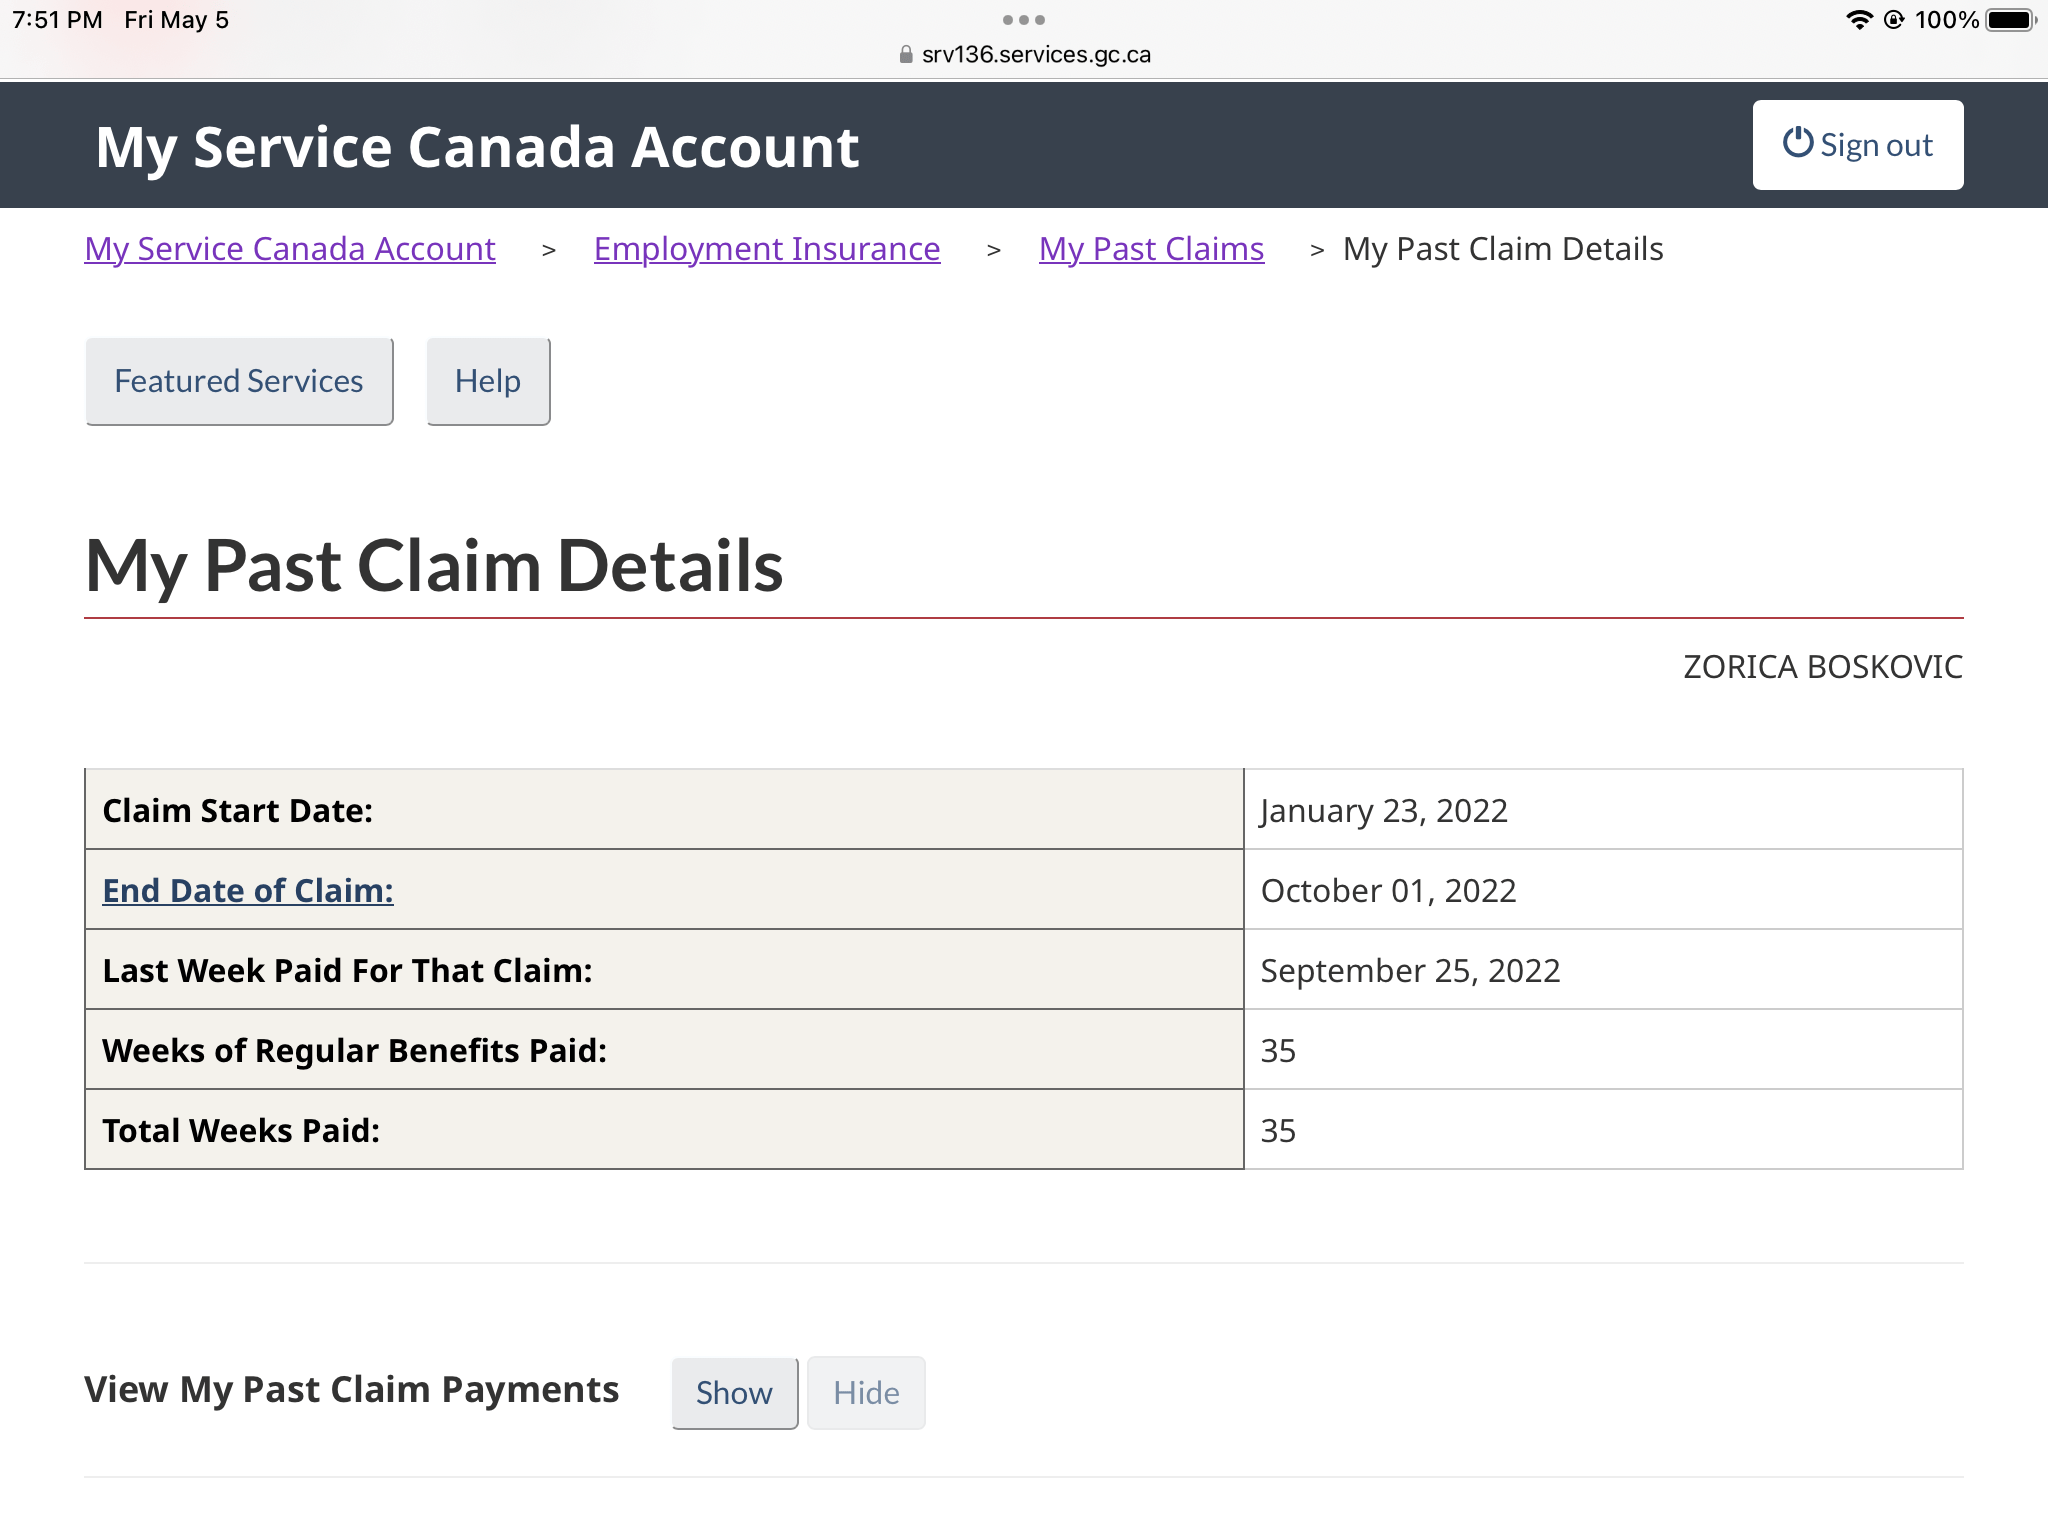Tap the padlock icon in address bar
The image size is (2048, 1536).
click(x=906, y=55)
